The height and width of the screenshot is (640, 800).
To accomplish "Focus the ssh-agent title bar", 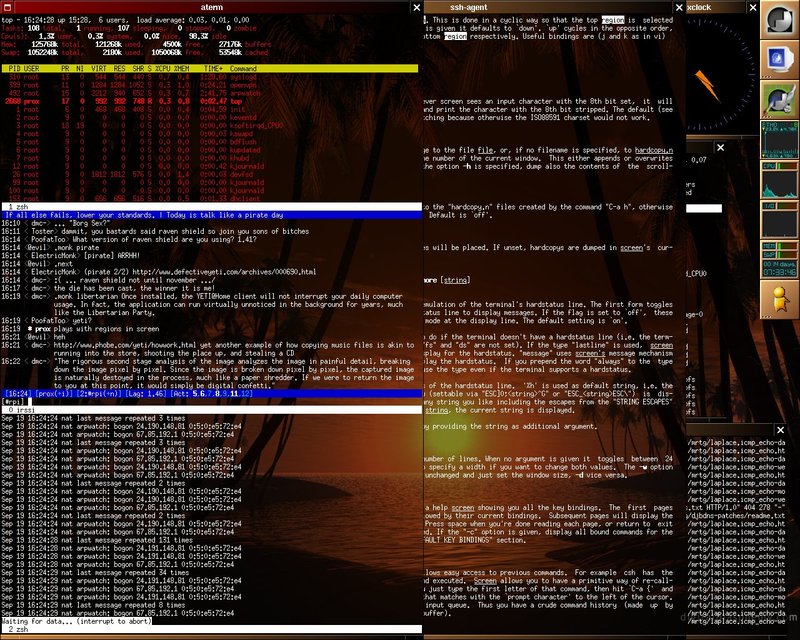I will pyautogui.click(x=548, y=7).
